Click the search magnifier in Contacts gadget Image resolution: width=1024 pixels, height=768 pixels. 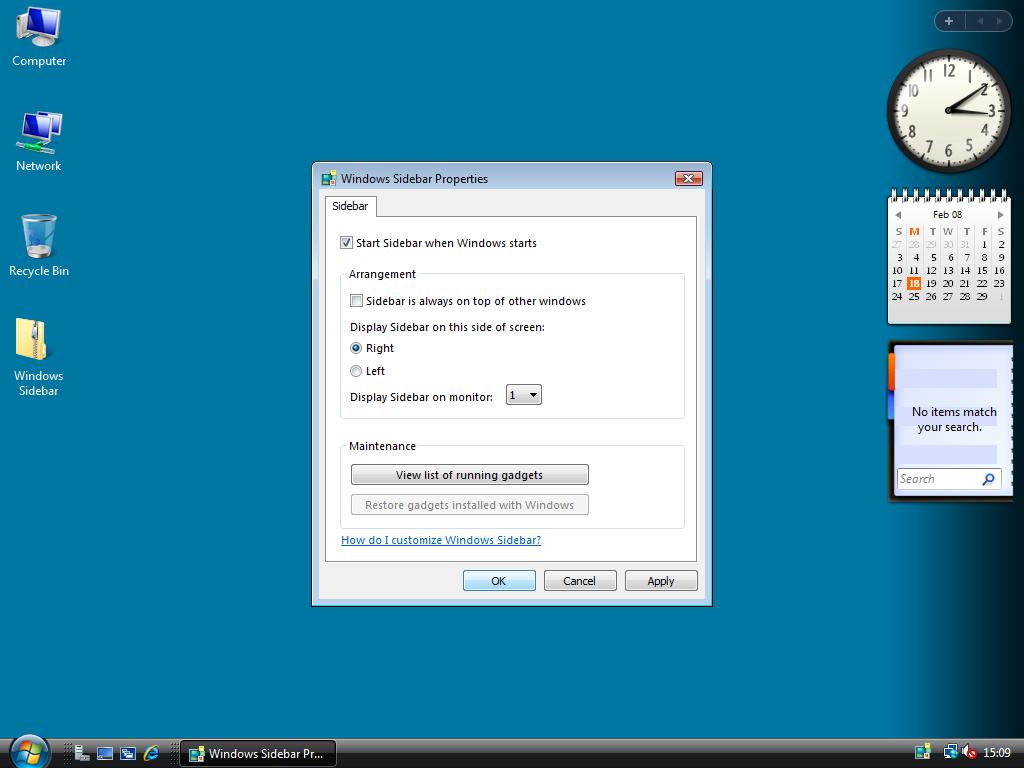coord(989,479)
